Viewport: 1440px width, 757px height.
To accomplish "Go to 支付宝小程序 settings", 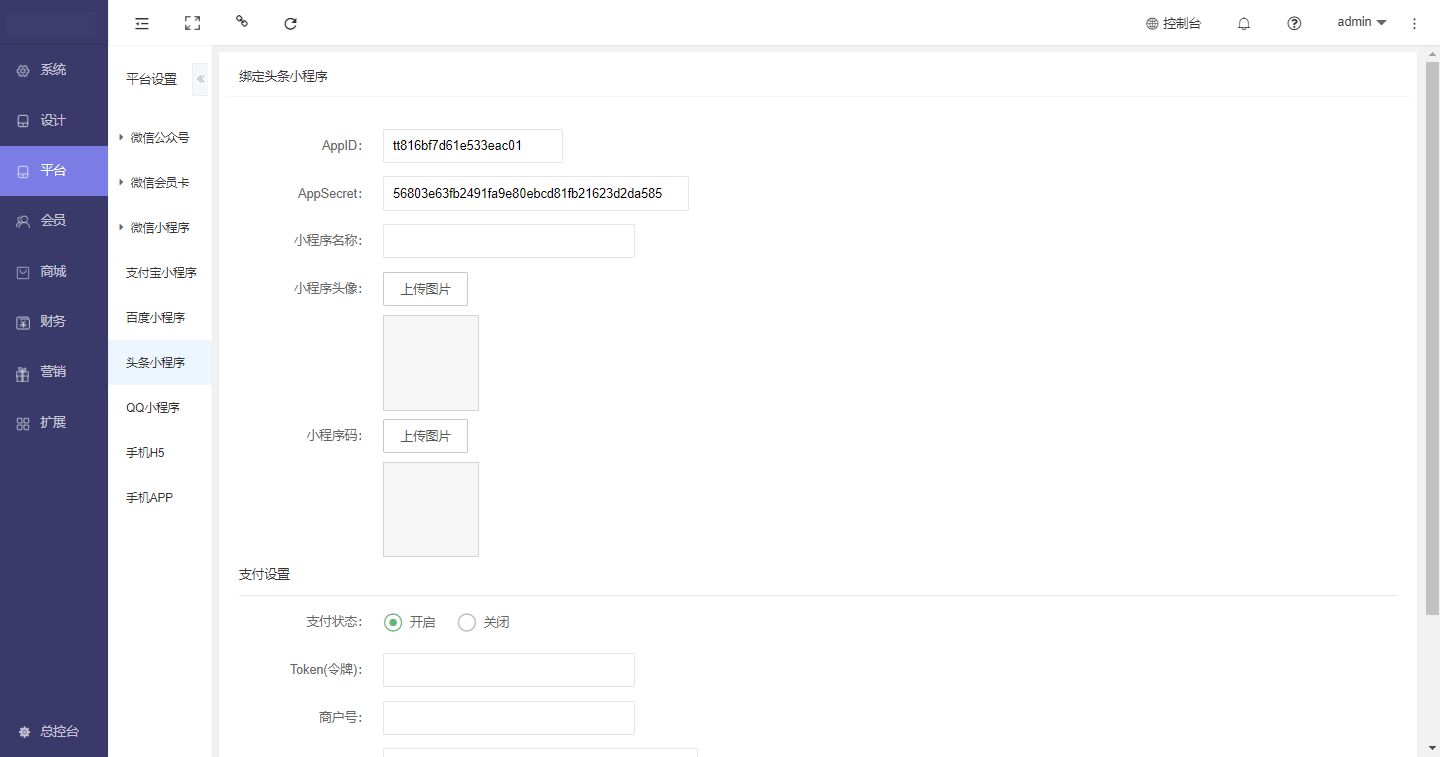I will point(161,273).
